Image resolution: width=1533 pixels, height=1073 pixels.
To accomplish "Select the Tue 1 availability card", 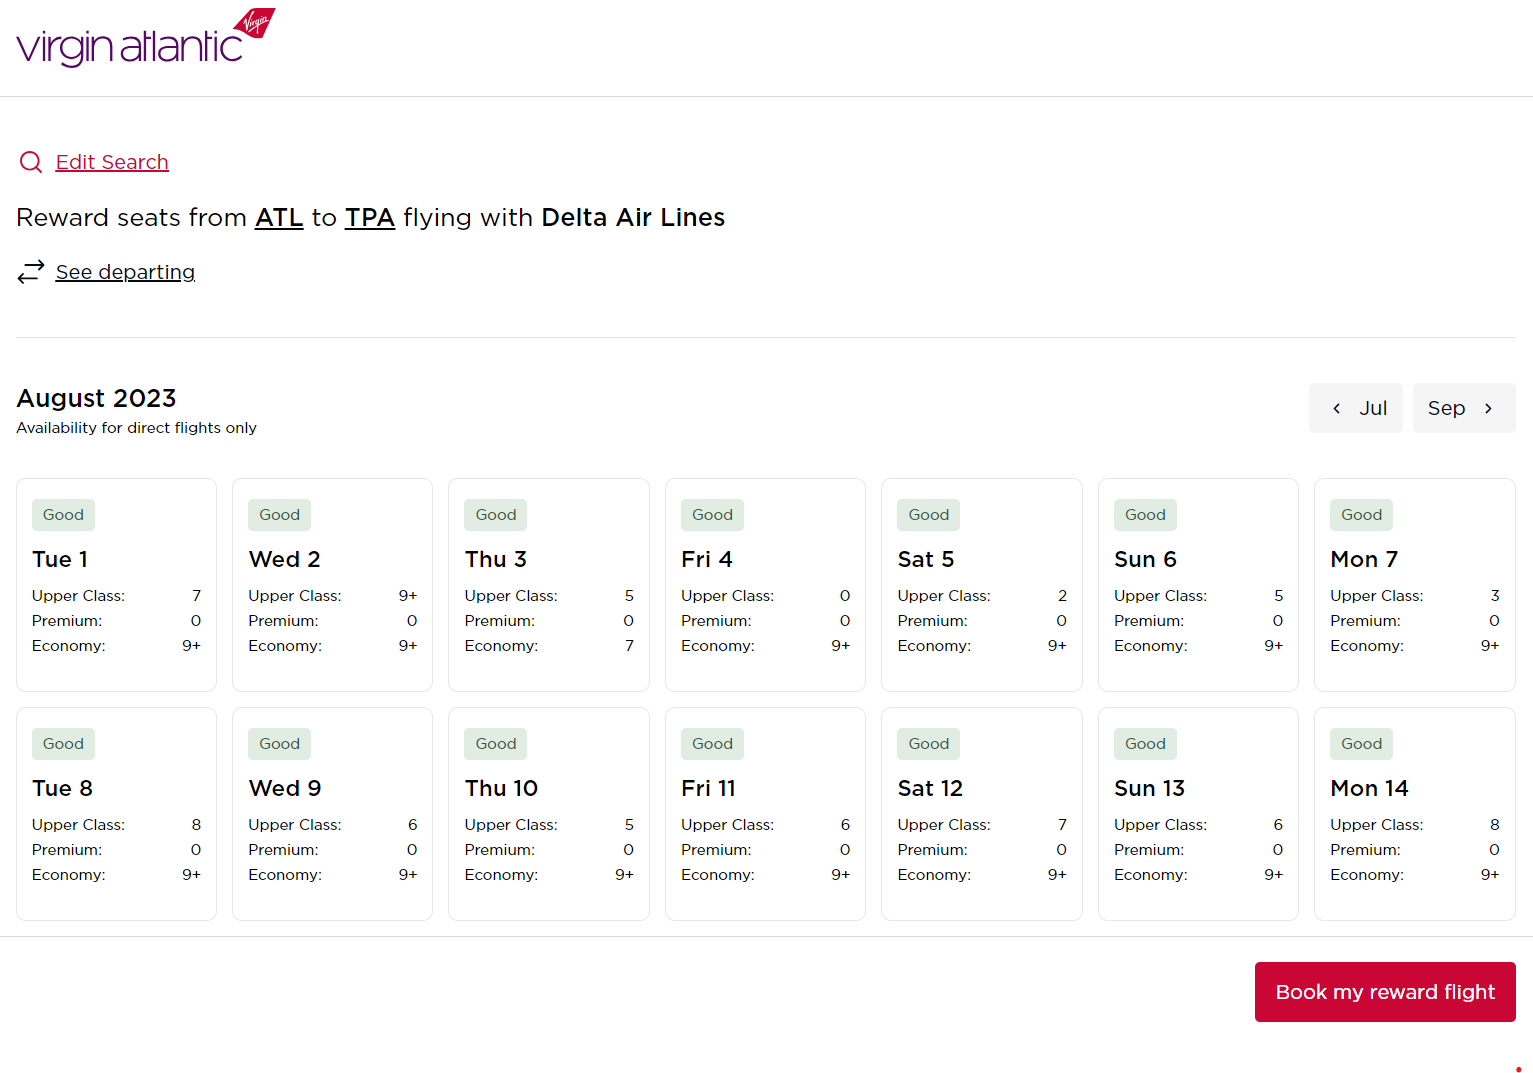I will tap(116, 584).
